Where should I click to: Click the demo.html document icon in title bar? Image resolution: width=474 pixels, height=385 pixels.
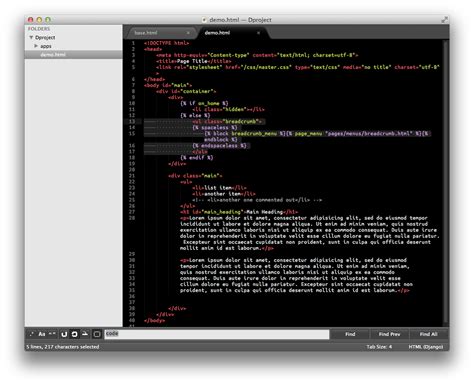tap(204, 20)
